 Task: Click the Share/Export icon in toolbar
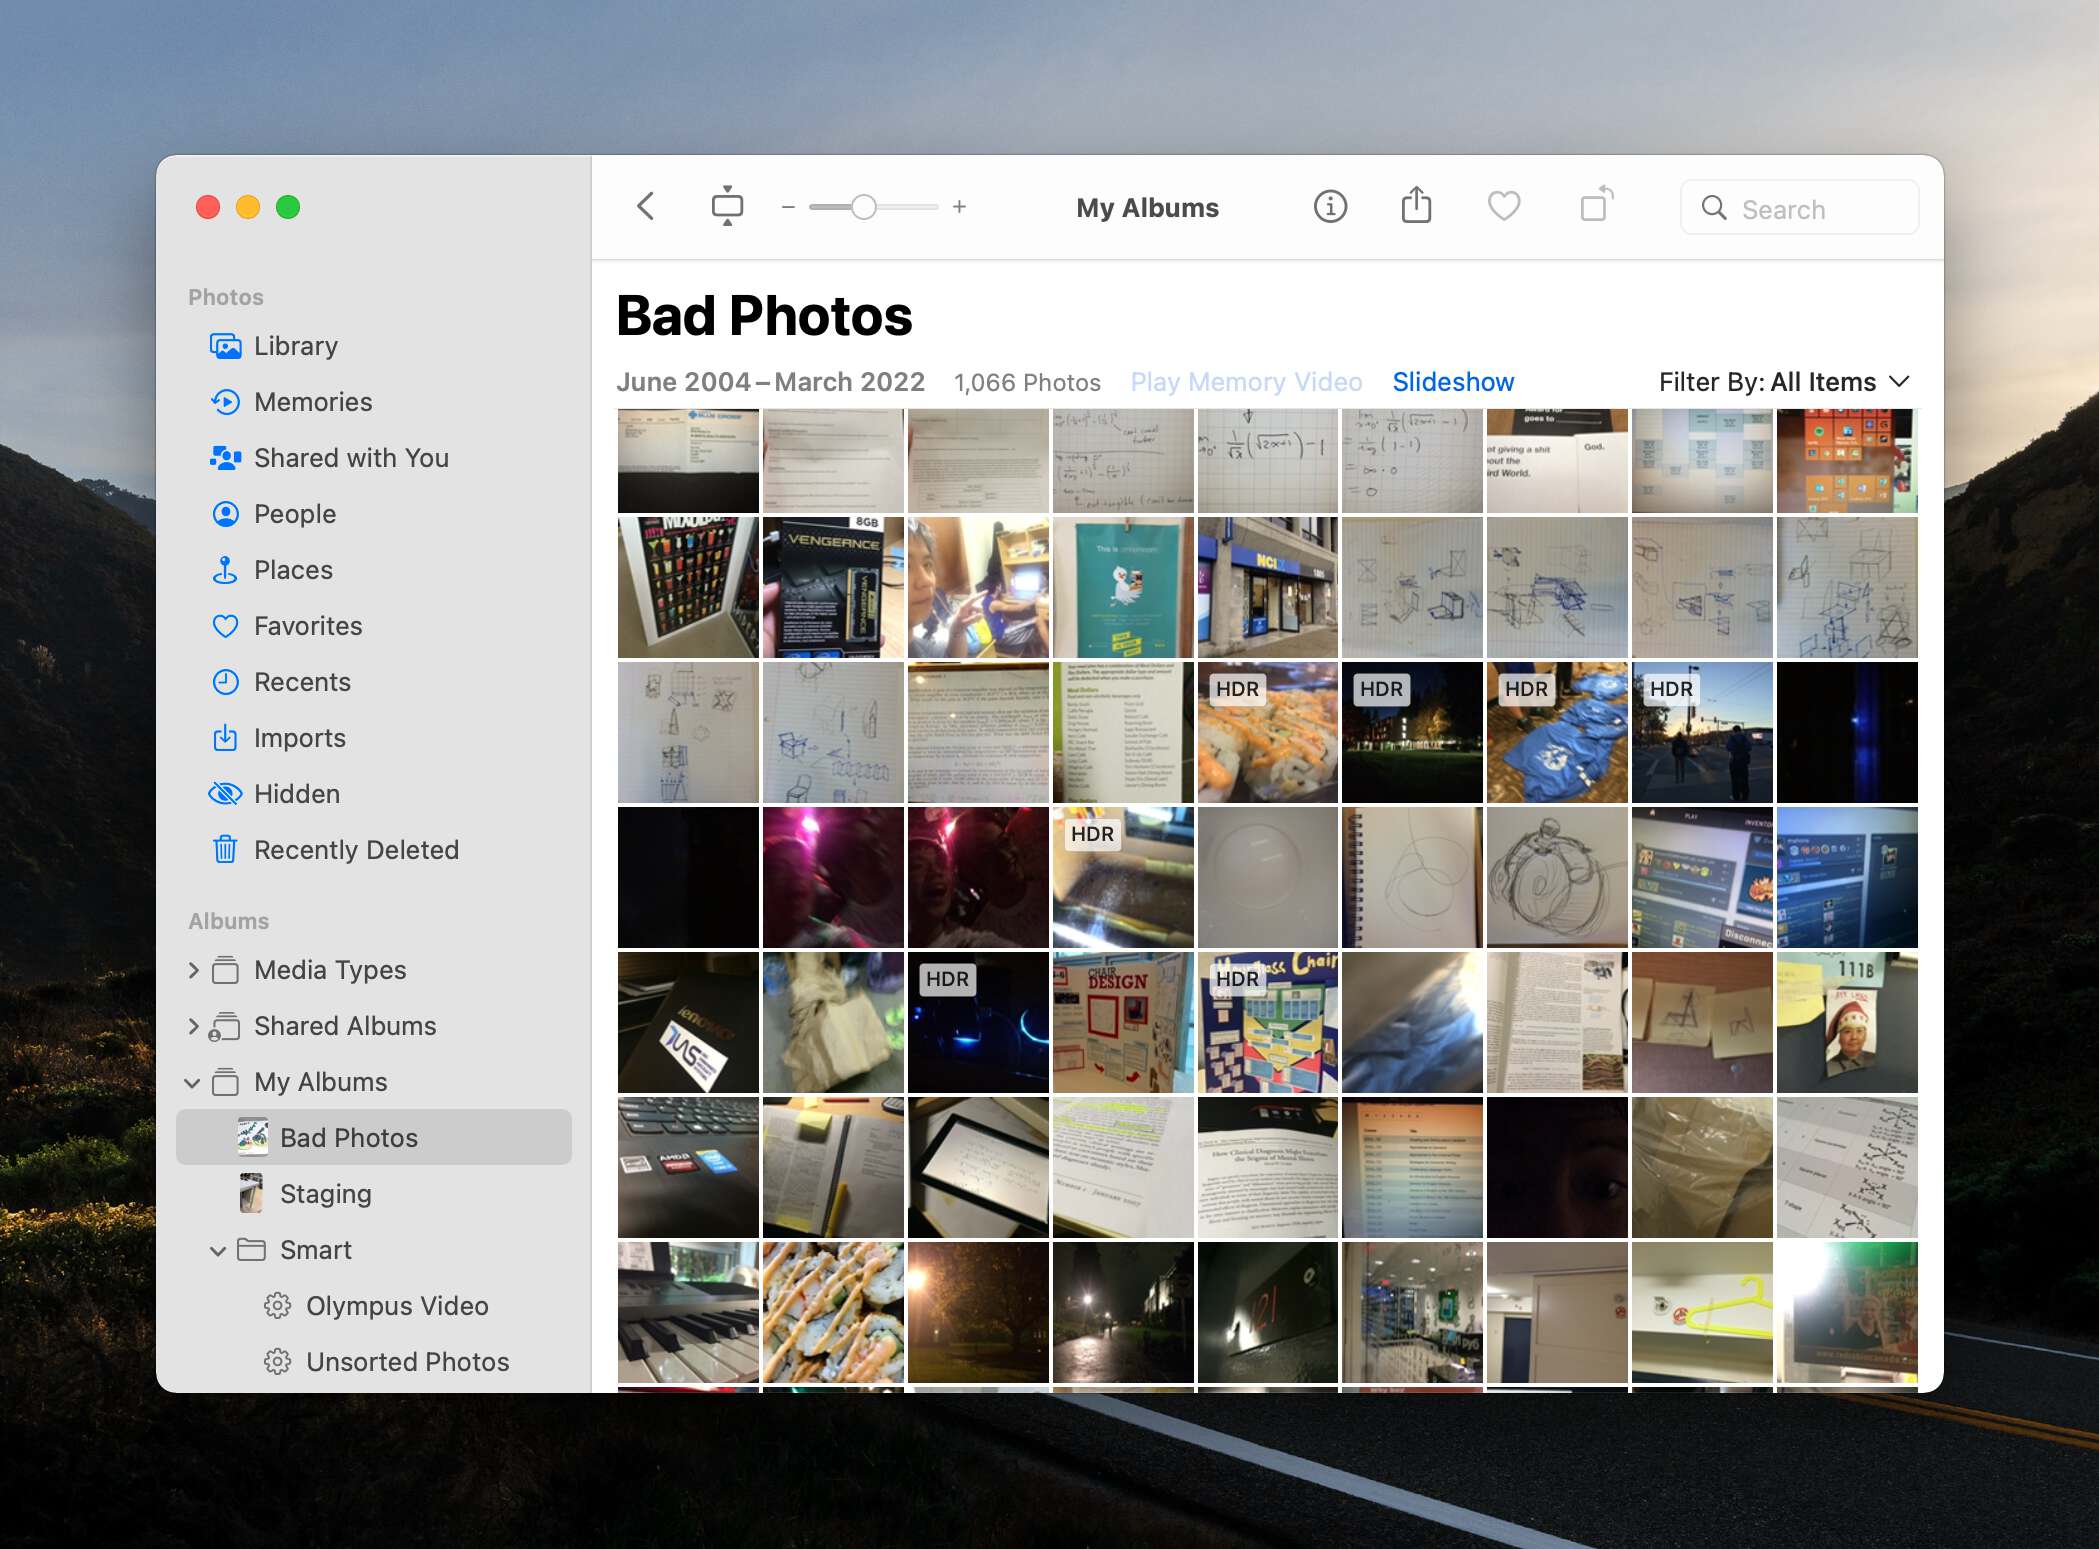(1416, 205)
